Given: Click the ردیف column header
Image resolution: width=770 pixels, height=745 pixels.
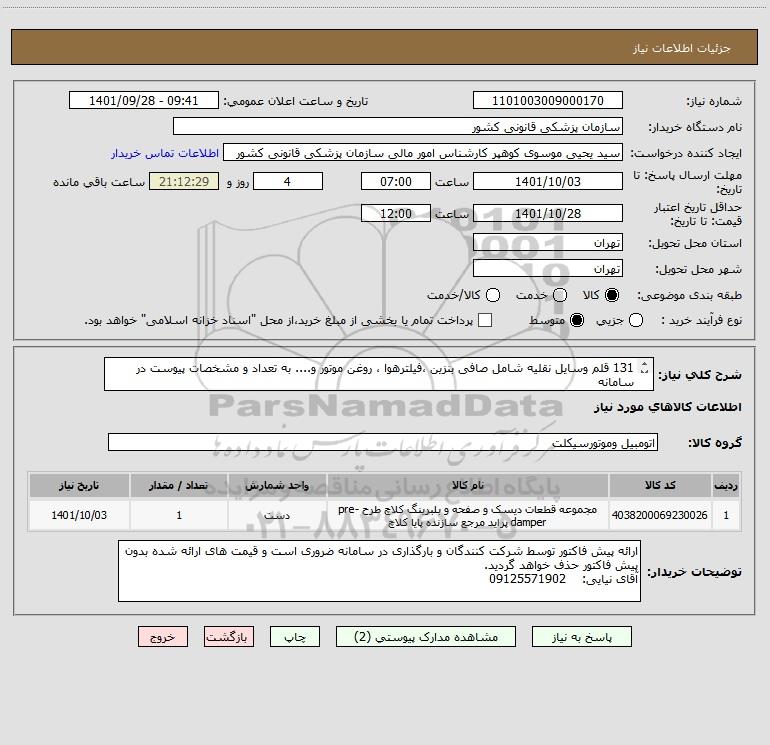Looking at the screenshot, I should tap(726, 485).
